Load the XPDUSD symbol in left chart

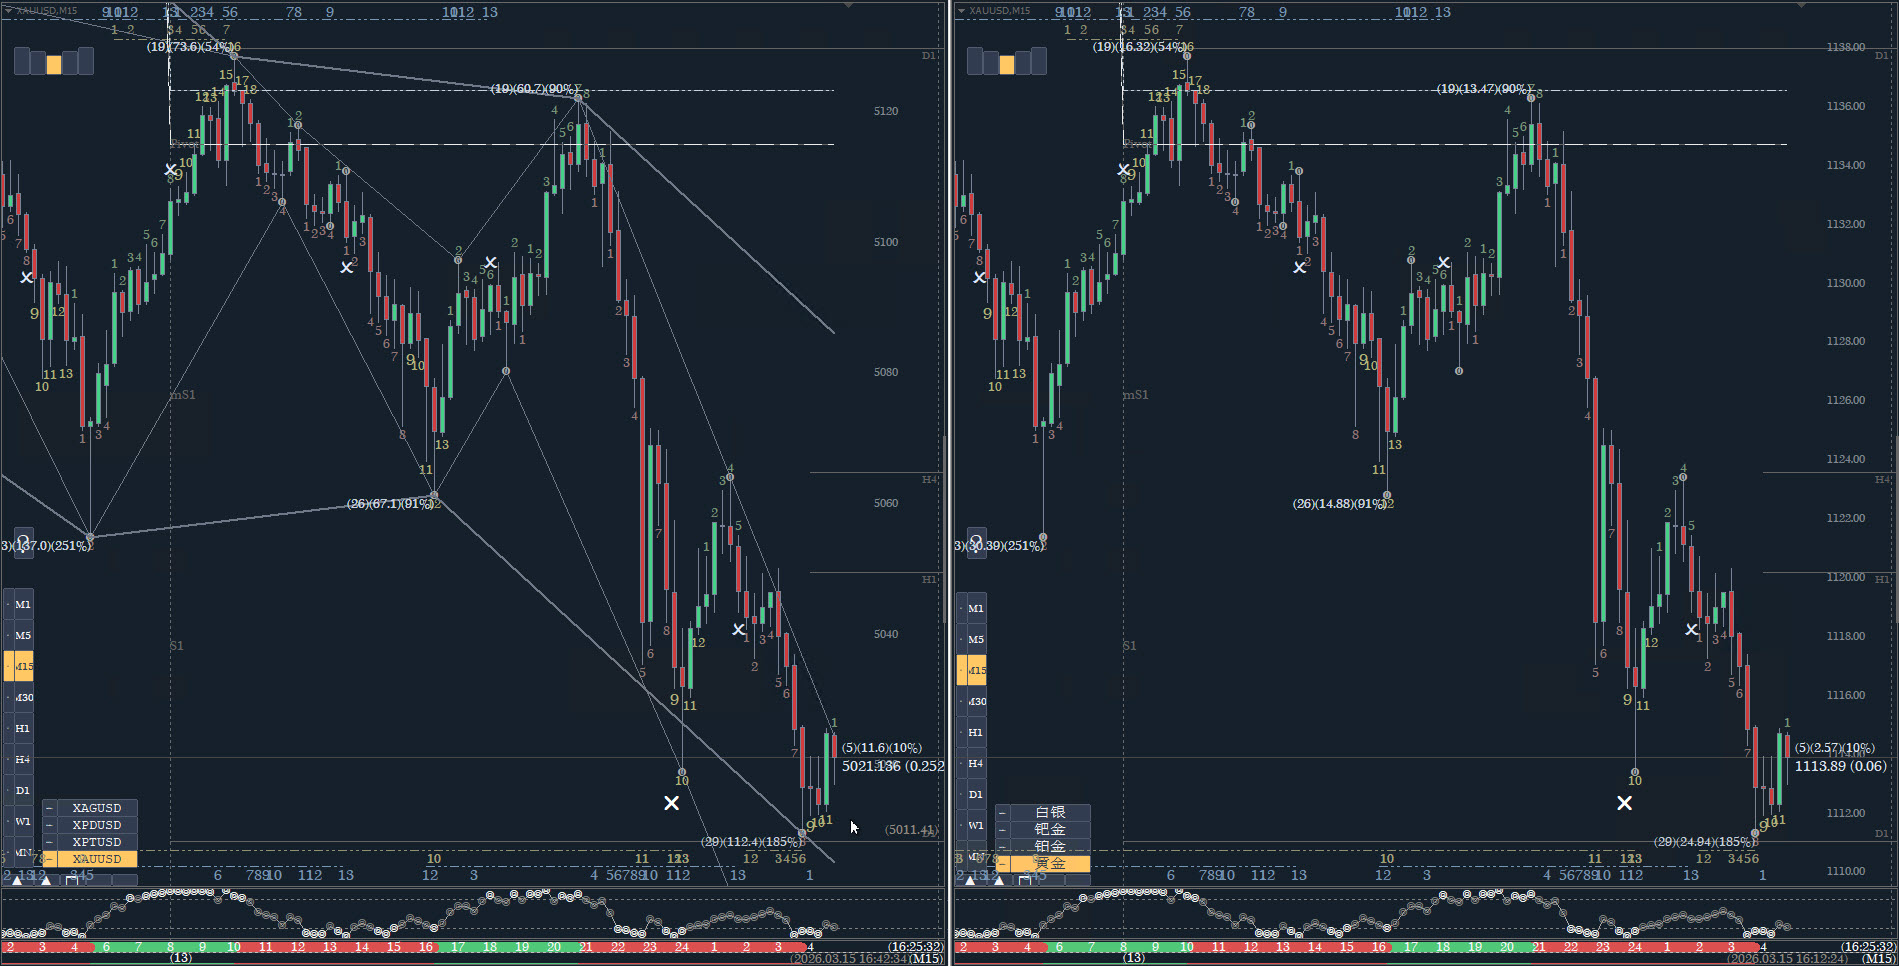(x=97, y=825)
